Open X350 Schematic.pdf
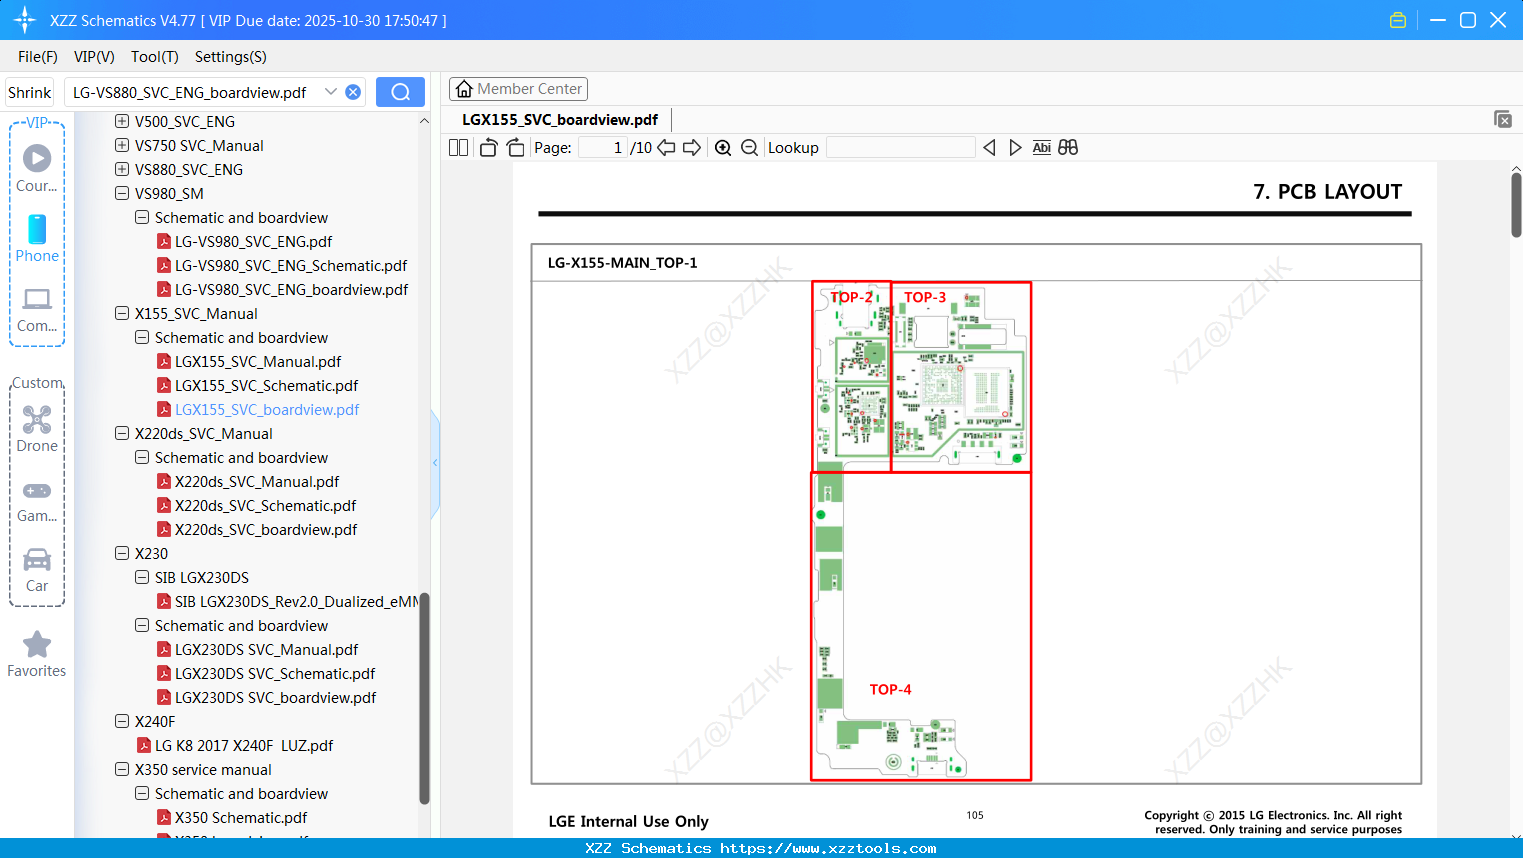Image resolution: width=1523 pixels, height=858 pixels. [x=241, y=817]
